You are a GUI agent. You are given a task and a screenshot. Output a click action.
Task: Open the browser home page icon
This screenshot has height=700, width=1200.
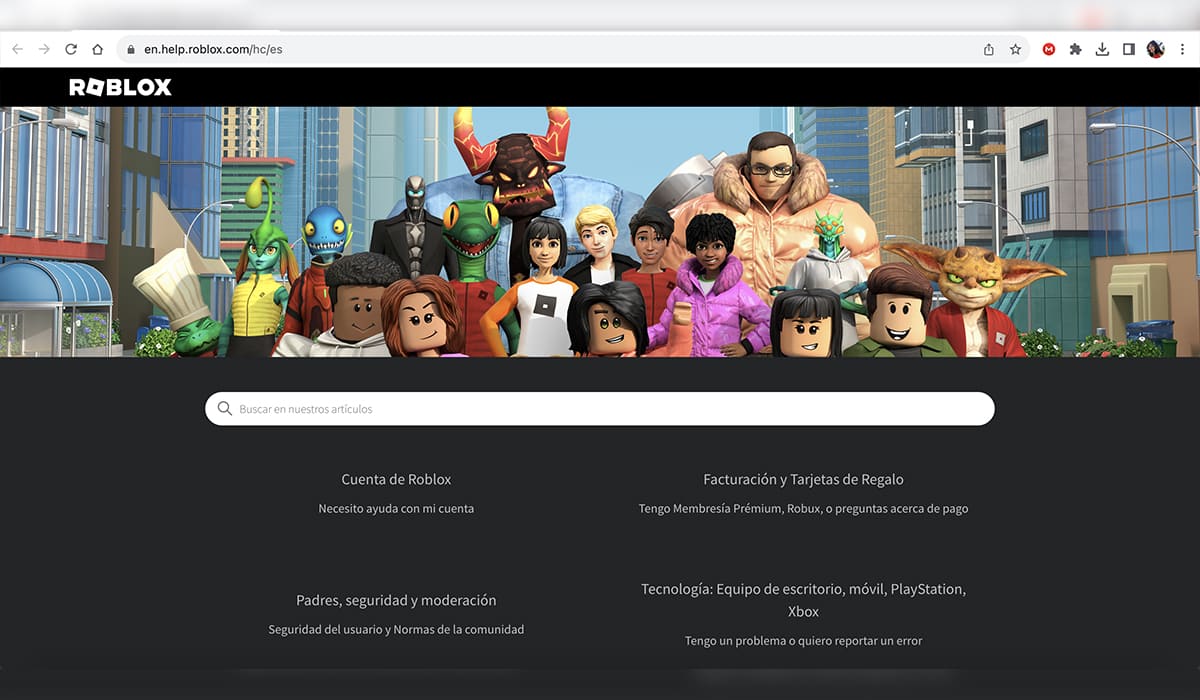click(97, 49)
